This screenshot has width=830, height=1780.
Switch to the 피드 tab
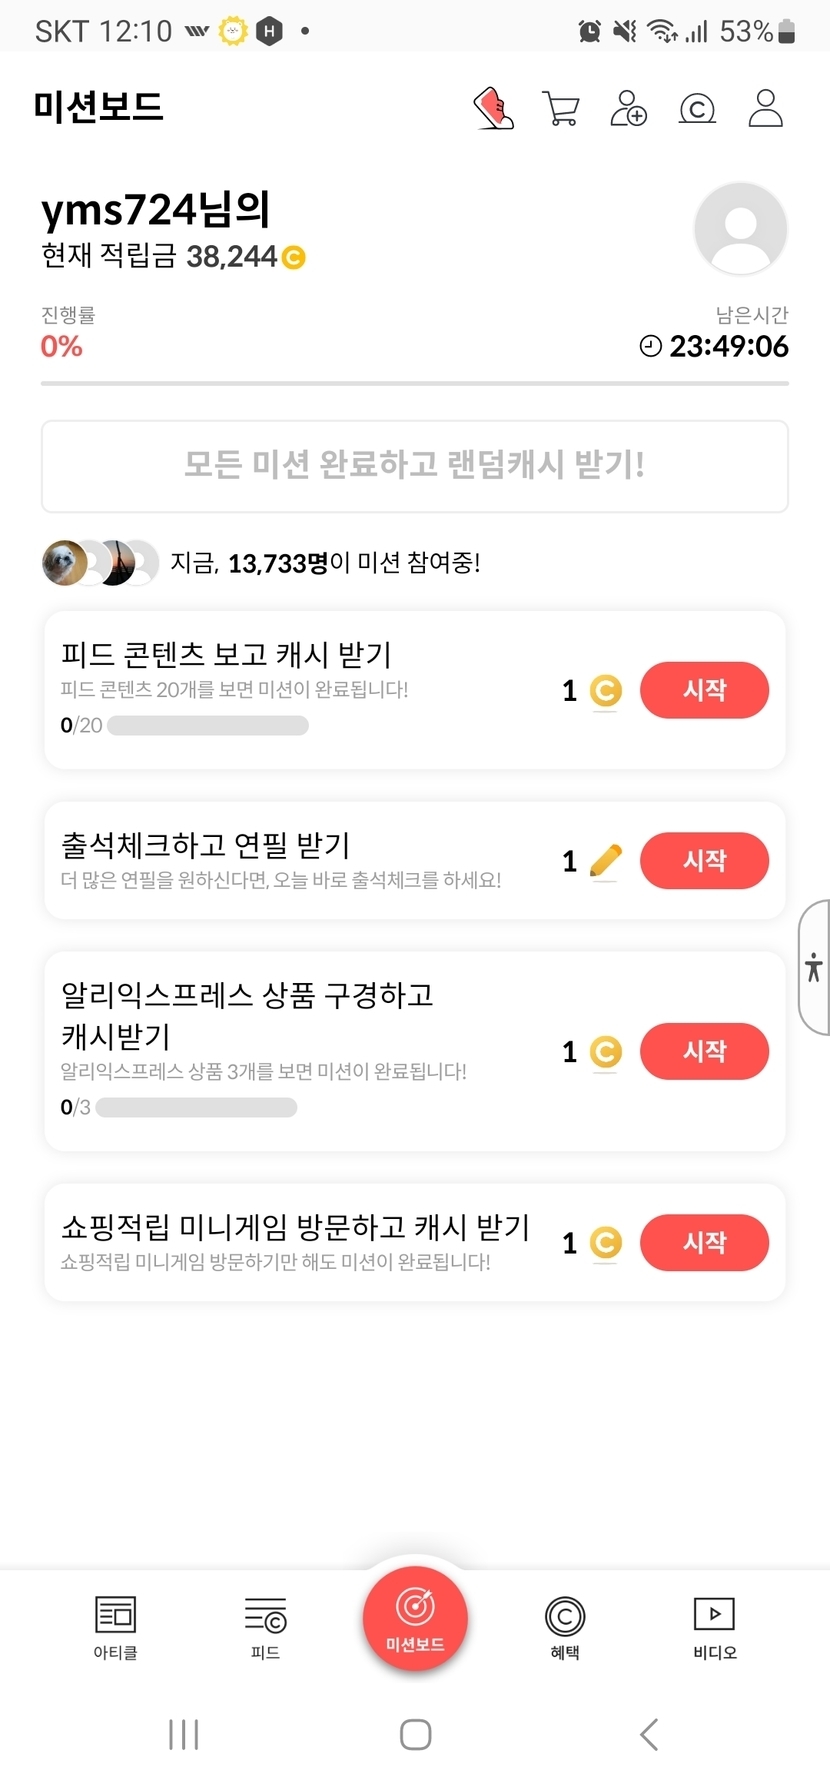[x=265, y=1625]
